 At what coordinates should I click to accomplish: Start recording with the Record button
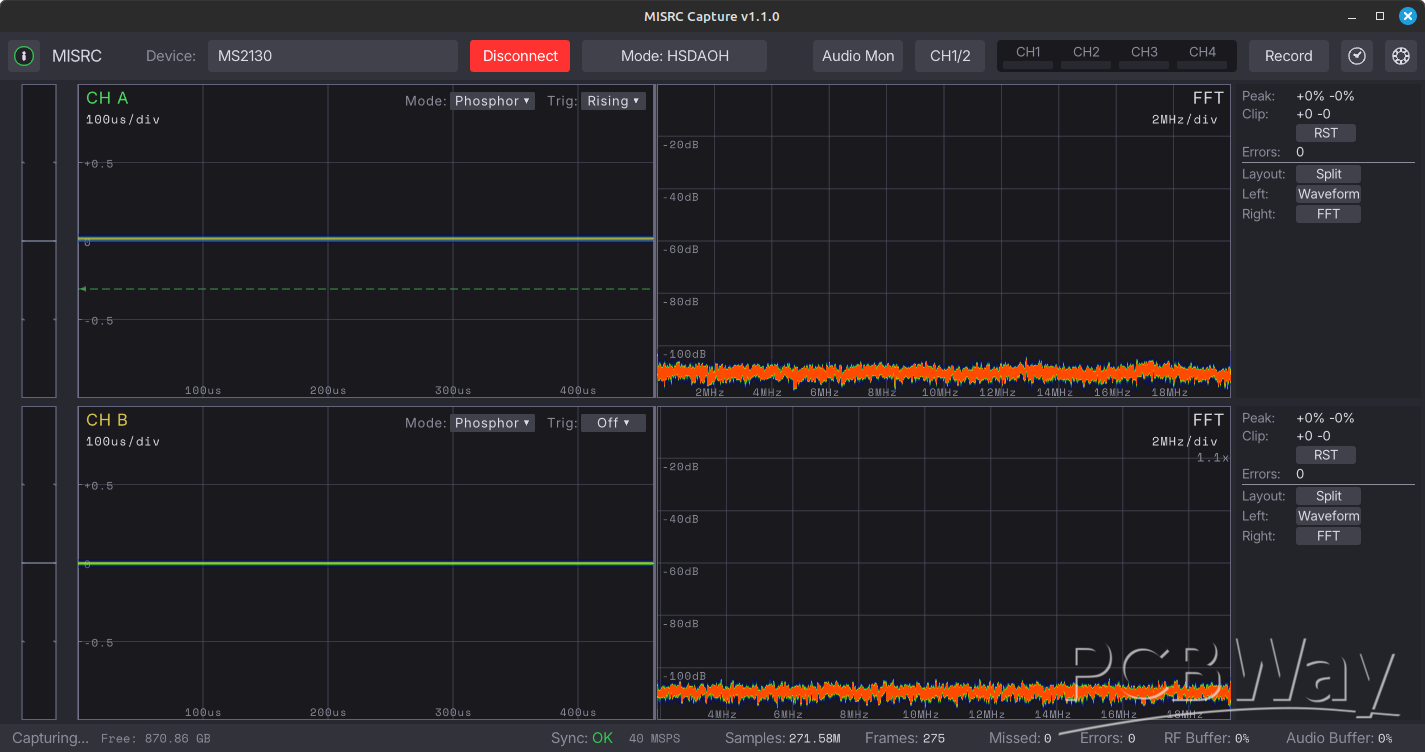(x=1288, y=56)
